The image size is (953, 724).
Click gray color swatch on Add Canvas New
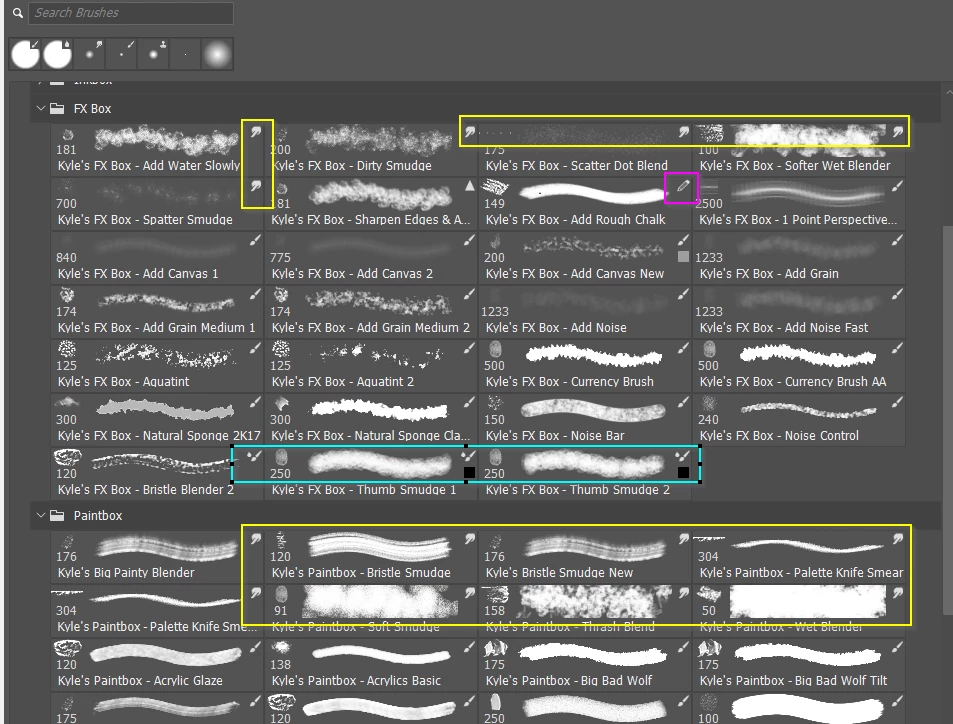(683, 257)
